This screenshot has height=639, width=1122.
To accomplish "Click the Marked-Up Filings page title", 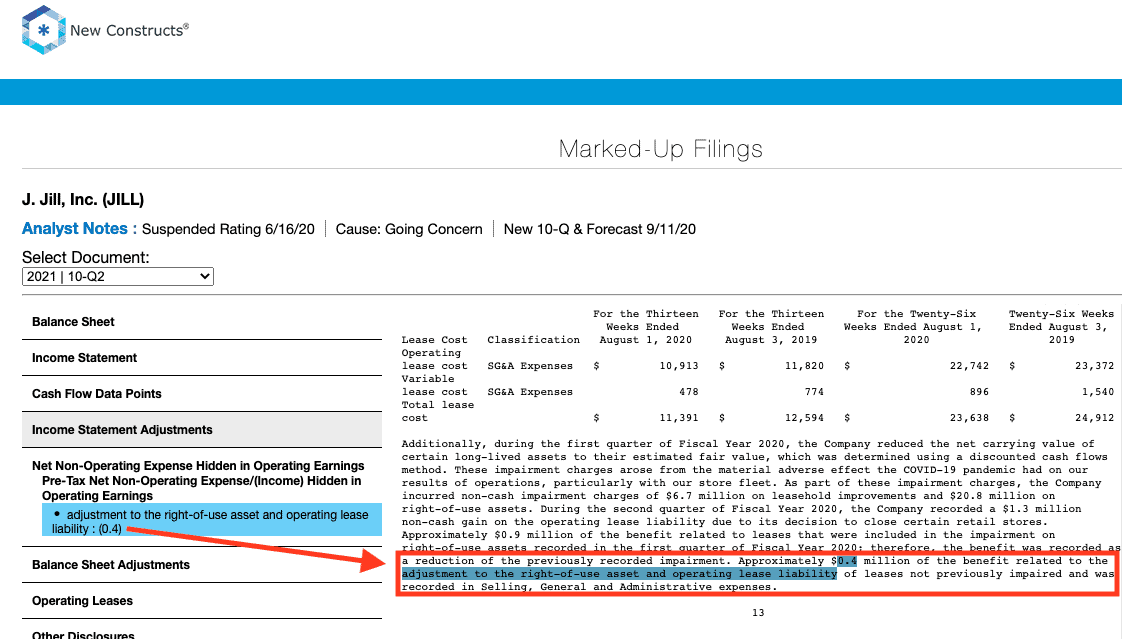I will click(x=660, y=149).
